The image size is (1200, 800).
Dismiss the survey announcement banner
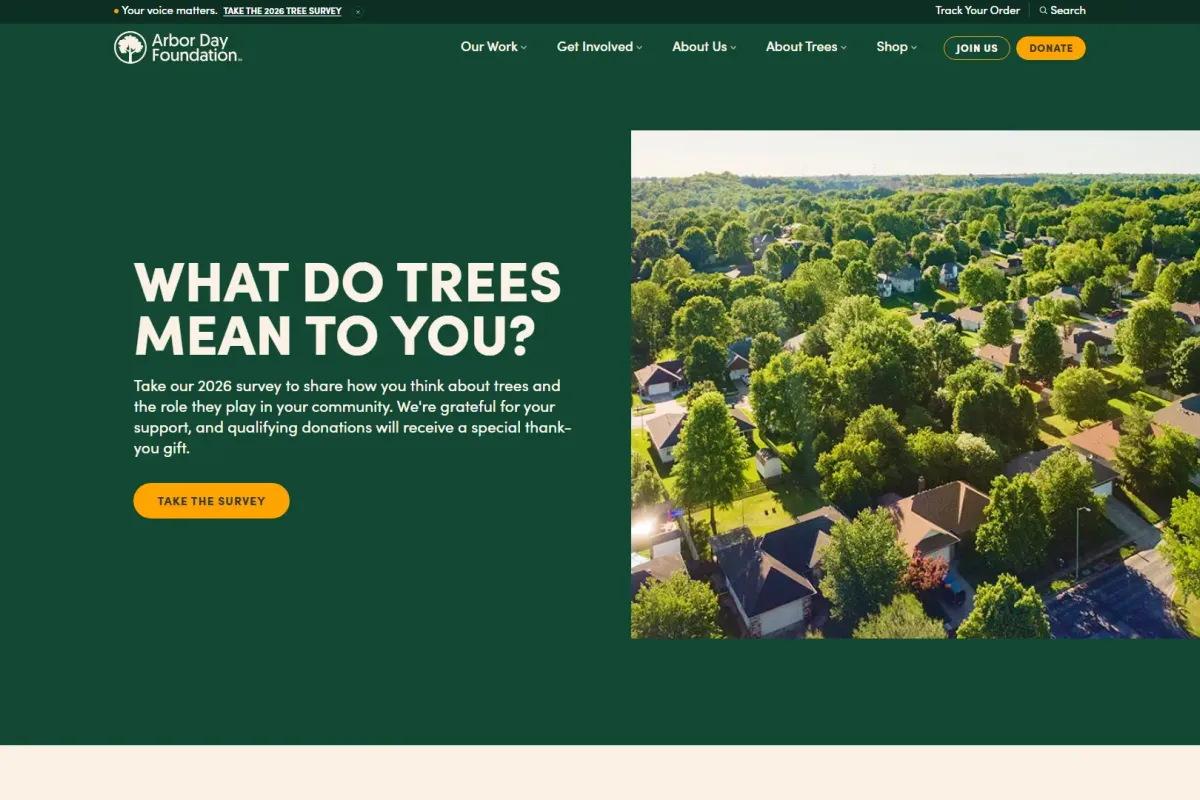pyautogui.click(x=358, y=12)
